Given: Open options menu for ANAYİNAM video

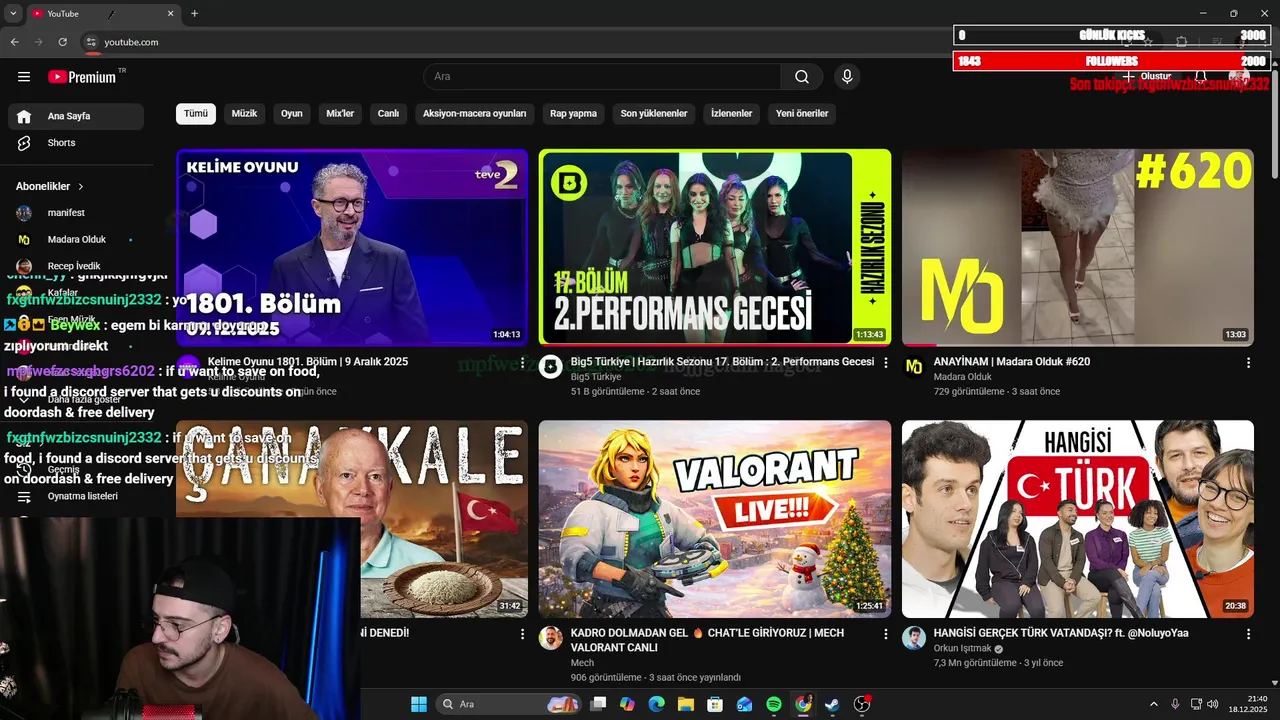Looking at the screenshot, I should 1248,363.
